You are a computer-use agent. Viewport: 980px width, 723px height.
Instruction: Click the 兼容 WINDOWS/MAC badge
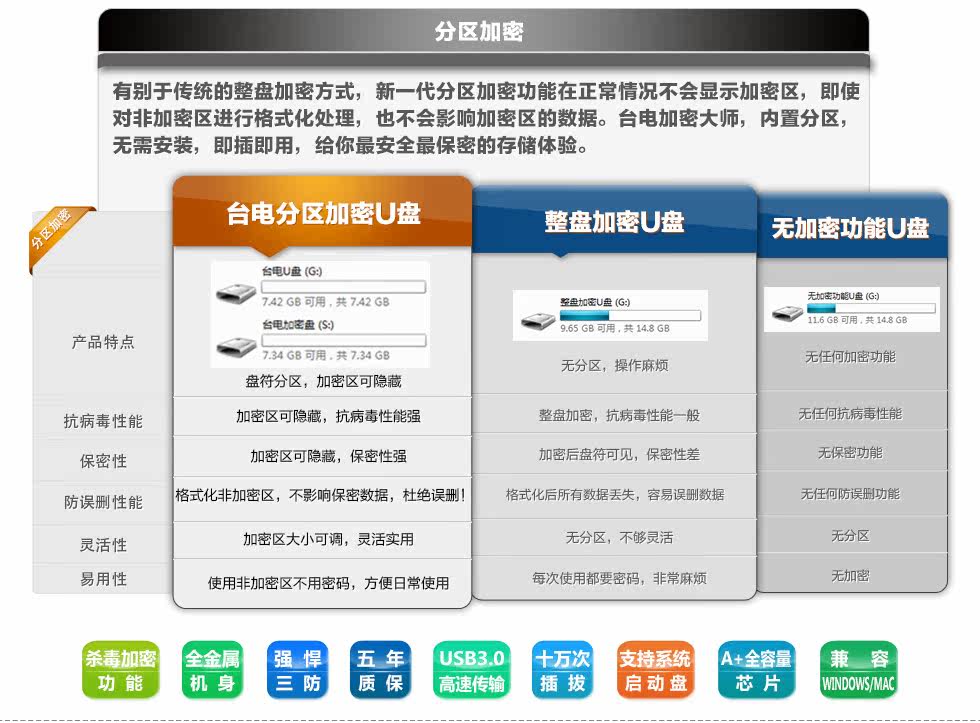coord(858,670)
